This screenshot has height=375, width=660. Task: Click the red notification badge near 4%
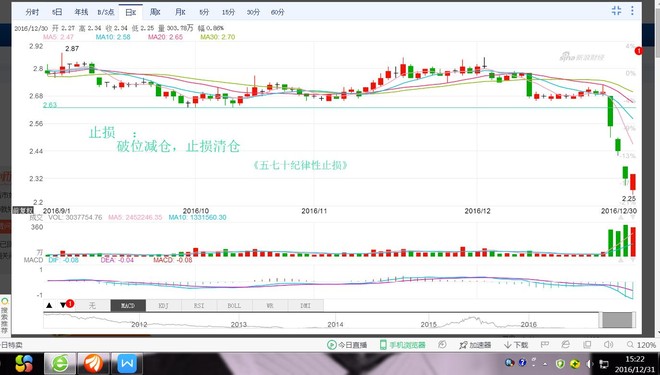pos(639,51)
